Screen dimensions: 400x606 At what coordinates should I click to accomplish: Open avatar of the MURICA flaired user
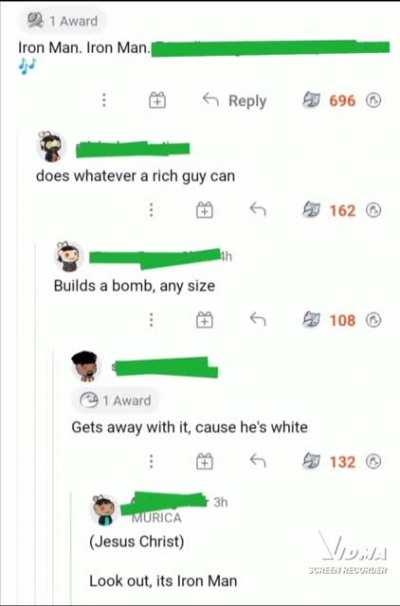coord(104,510)
